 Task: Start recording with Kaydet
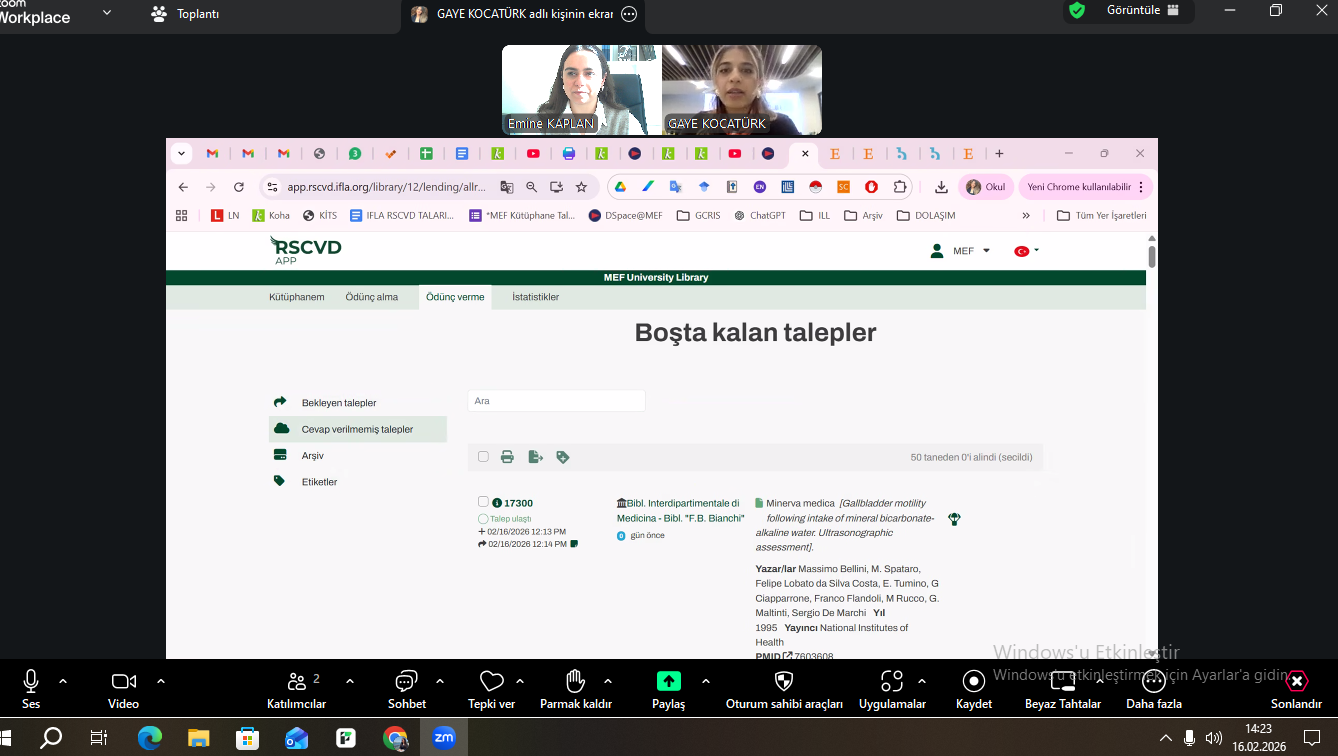coord(973,688)
